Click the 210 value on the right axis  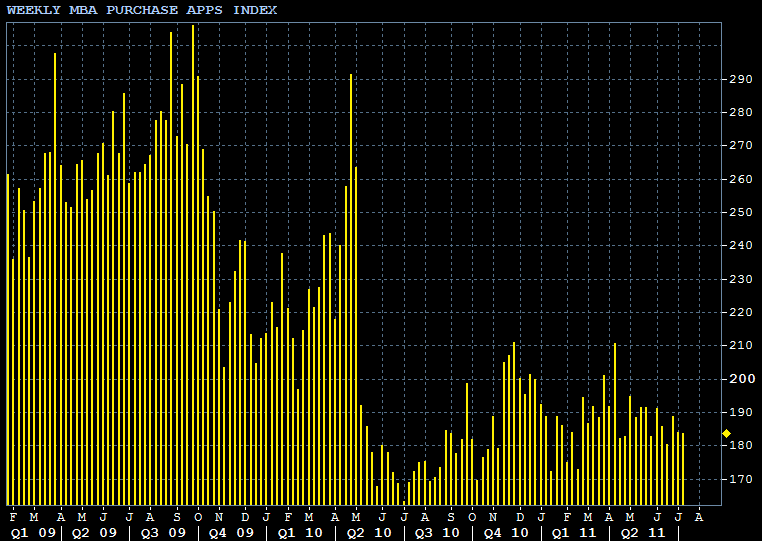coord(740,346)
